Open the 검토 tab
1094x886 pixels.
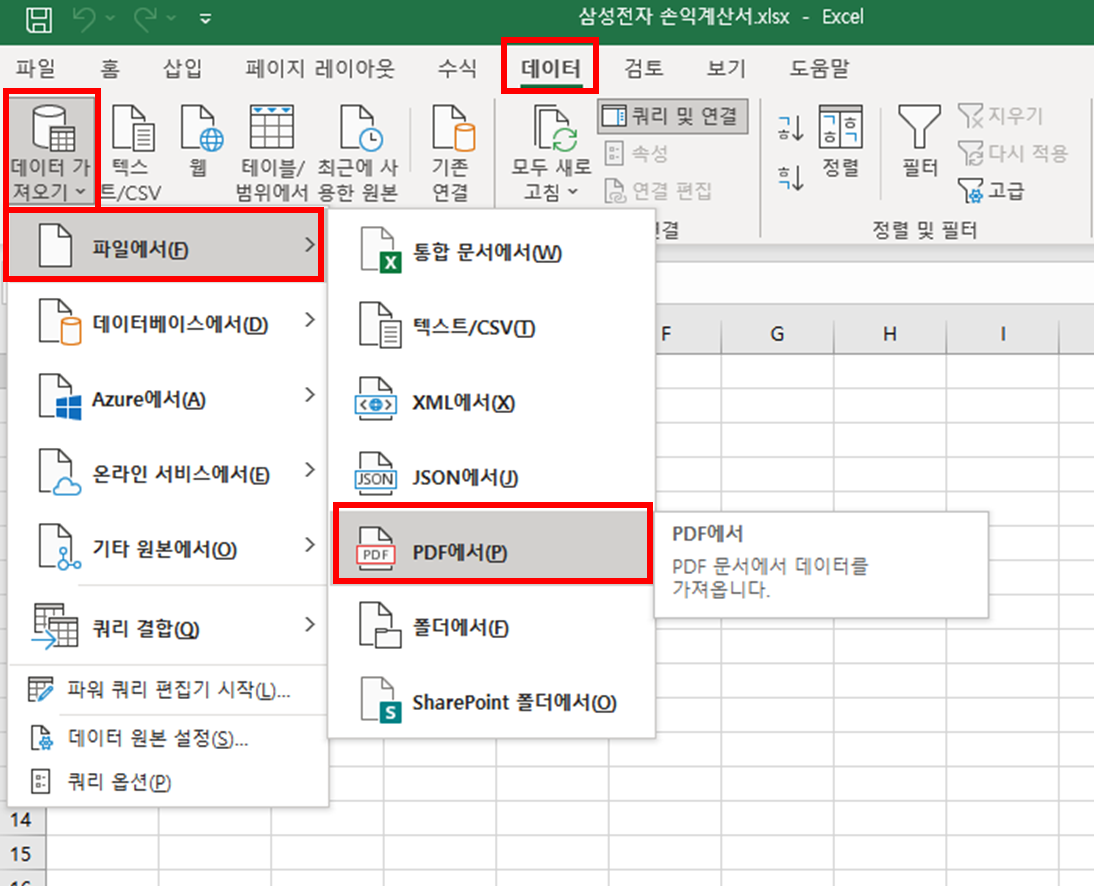[643, 68]
